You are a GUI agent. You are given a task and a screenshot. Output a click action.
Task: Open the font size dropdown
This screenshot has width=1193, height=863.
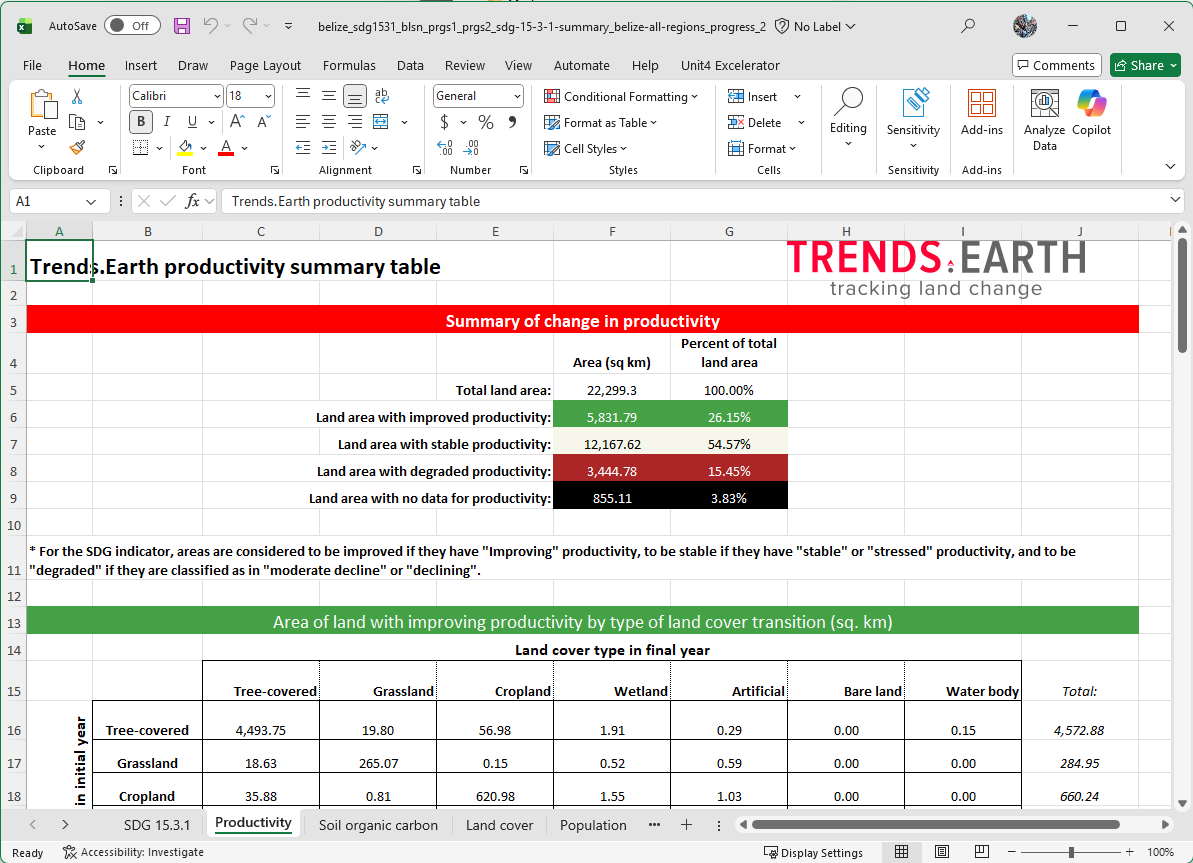[268, 96]
